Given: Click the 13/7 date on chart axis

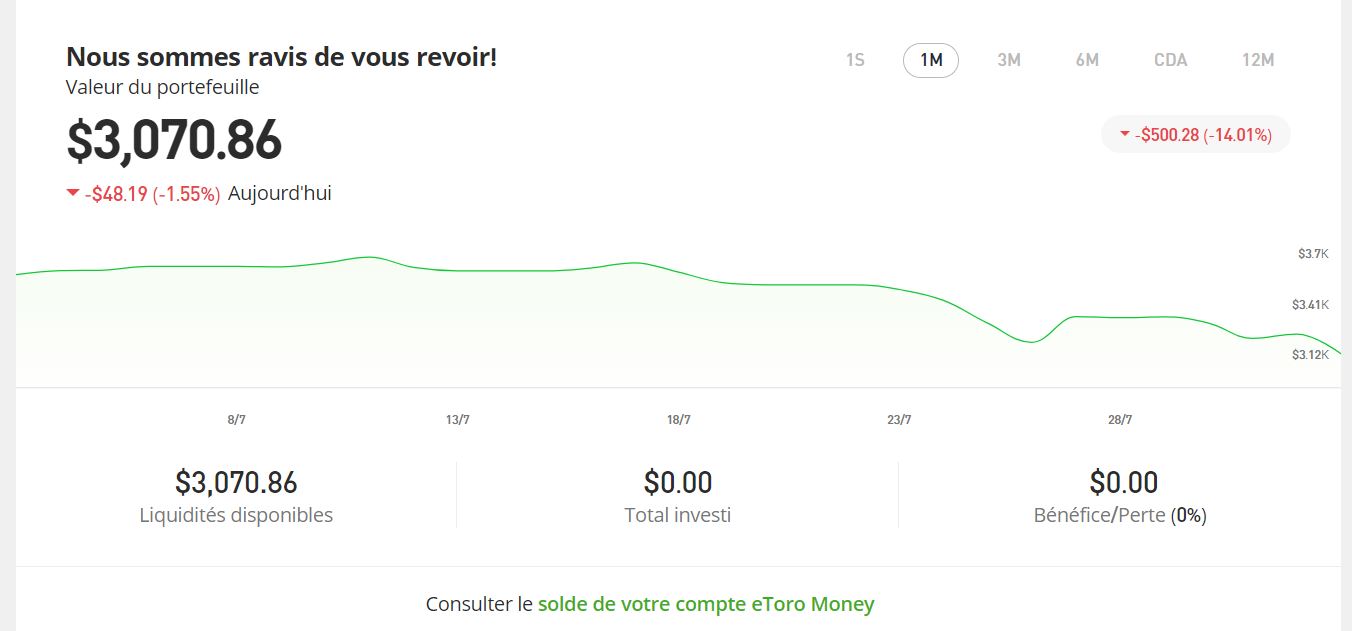Looking at the screenshot, I should point(458,420).
